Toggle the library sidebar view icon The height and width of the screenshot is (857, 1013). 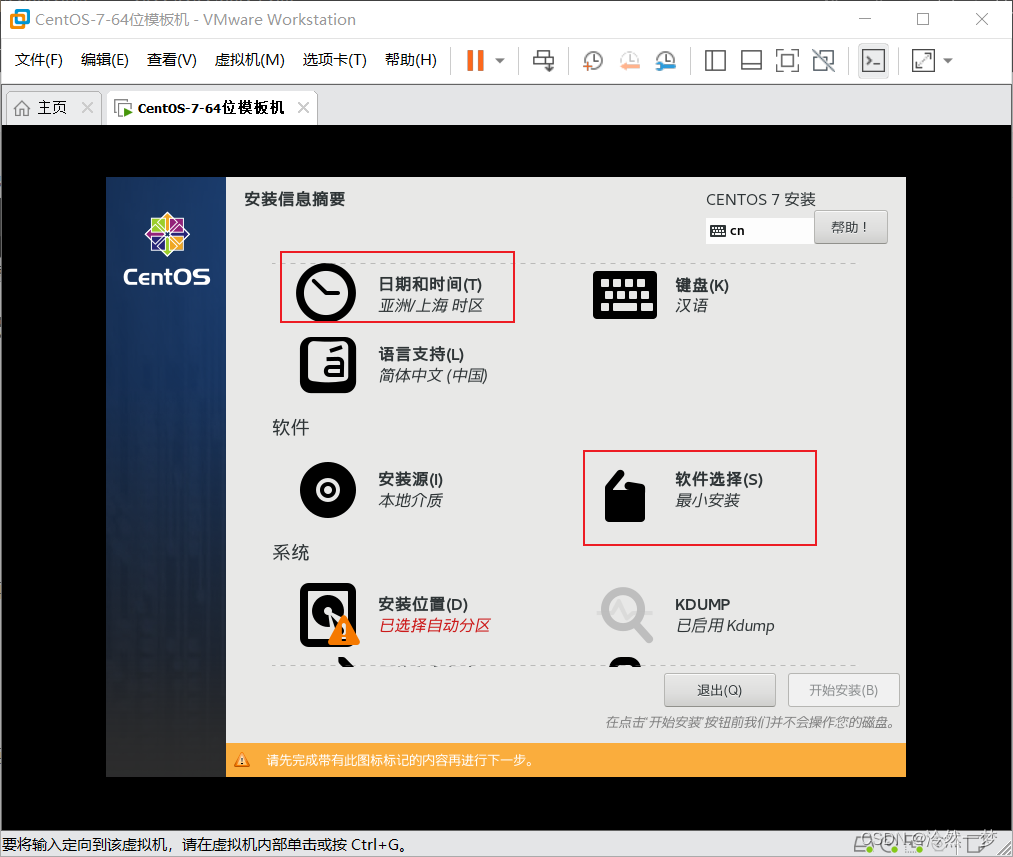coord(715,61)
